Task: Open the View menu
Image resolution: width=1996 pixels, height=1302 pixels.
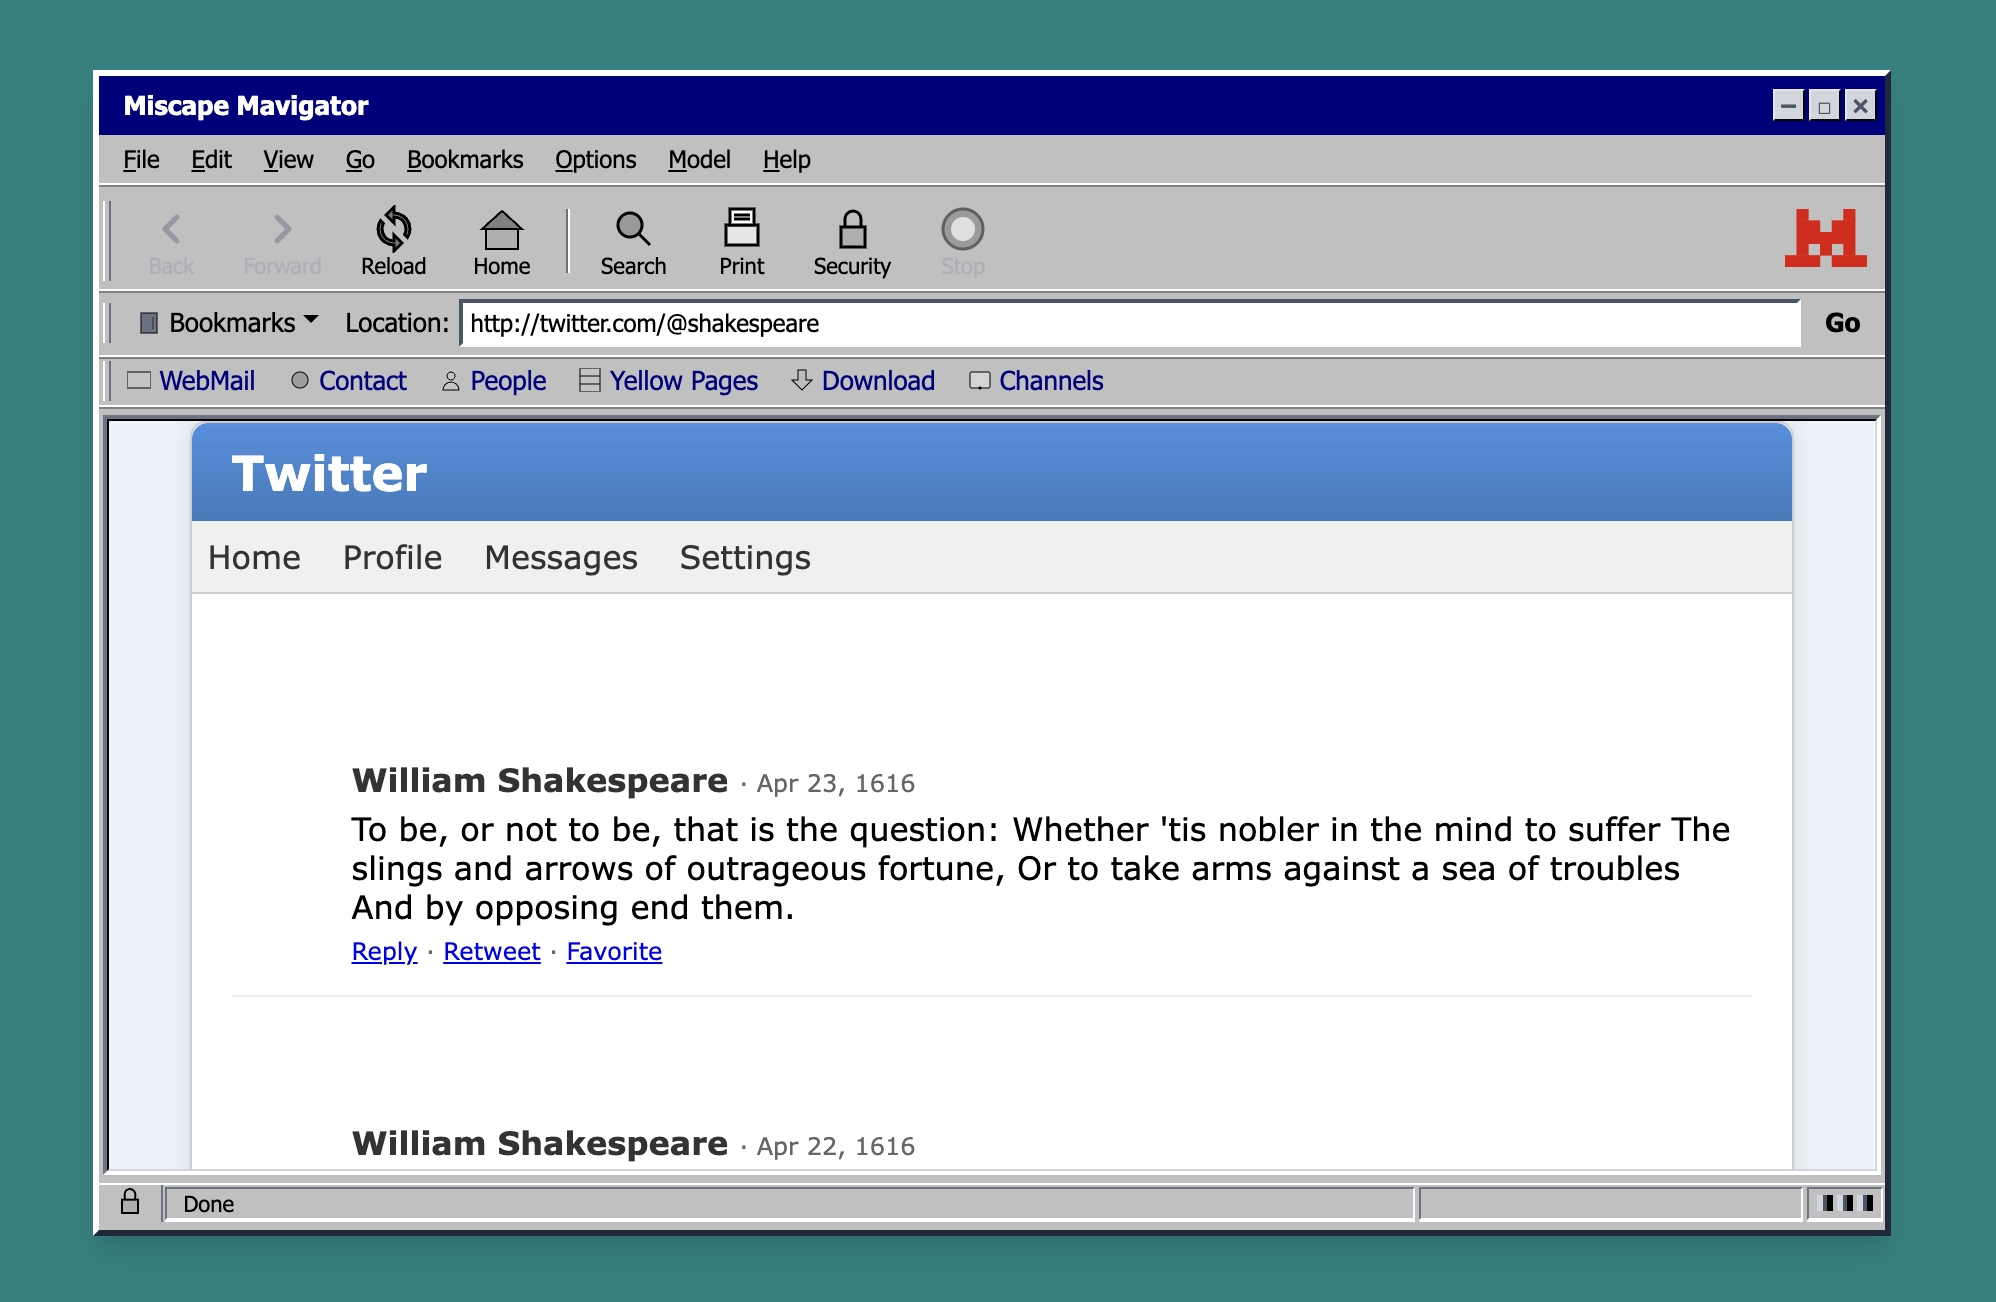Action: click(288, 160)
